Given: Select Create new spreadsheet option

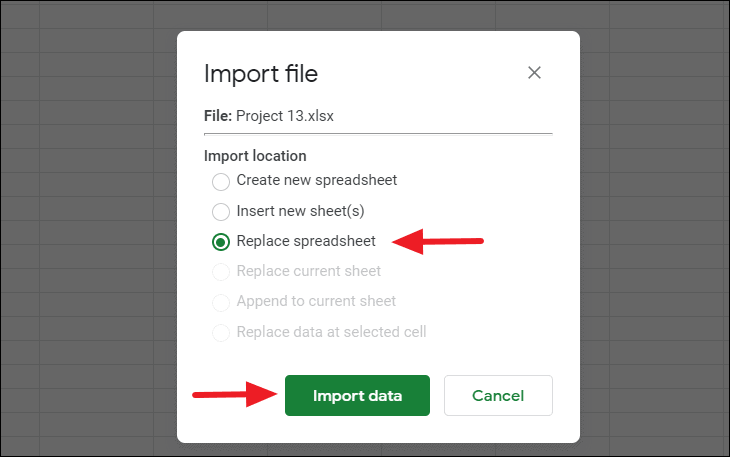Looking at the screenshot, I should 221,181.
